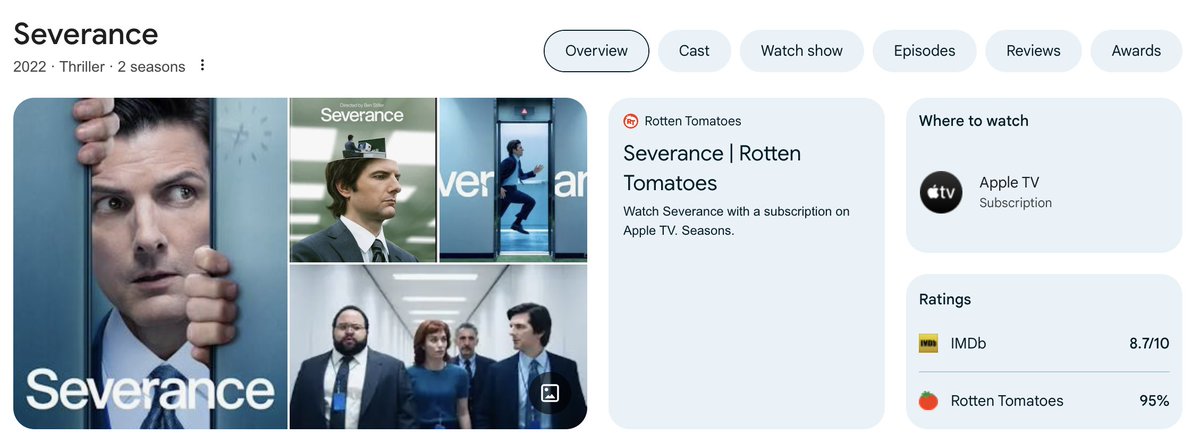Open the large Severance poster with peeking man
The image size is (1200, 443).
[x=150, y=263]
